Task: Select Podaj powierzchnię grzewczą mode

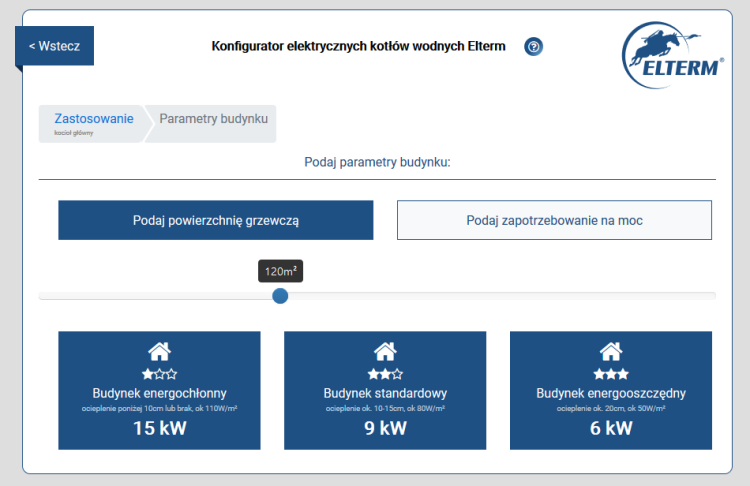Action: click(216, 220)
